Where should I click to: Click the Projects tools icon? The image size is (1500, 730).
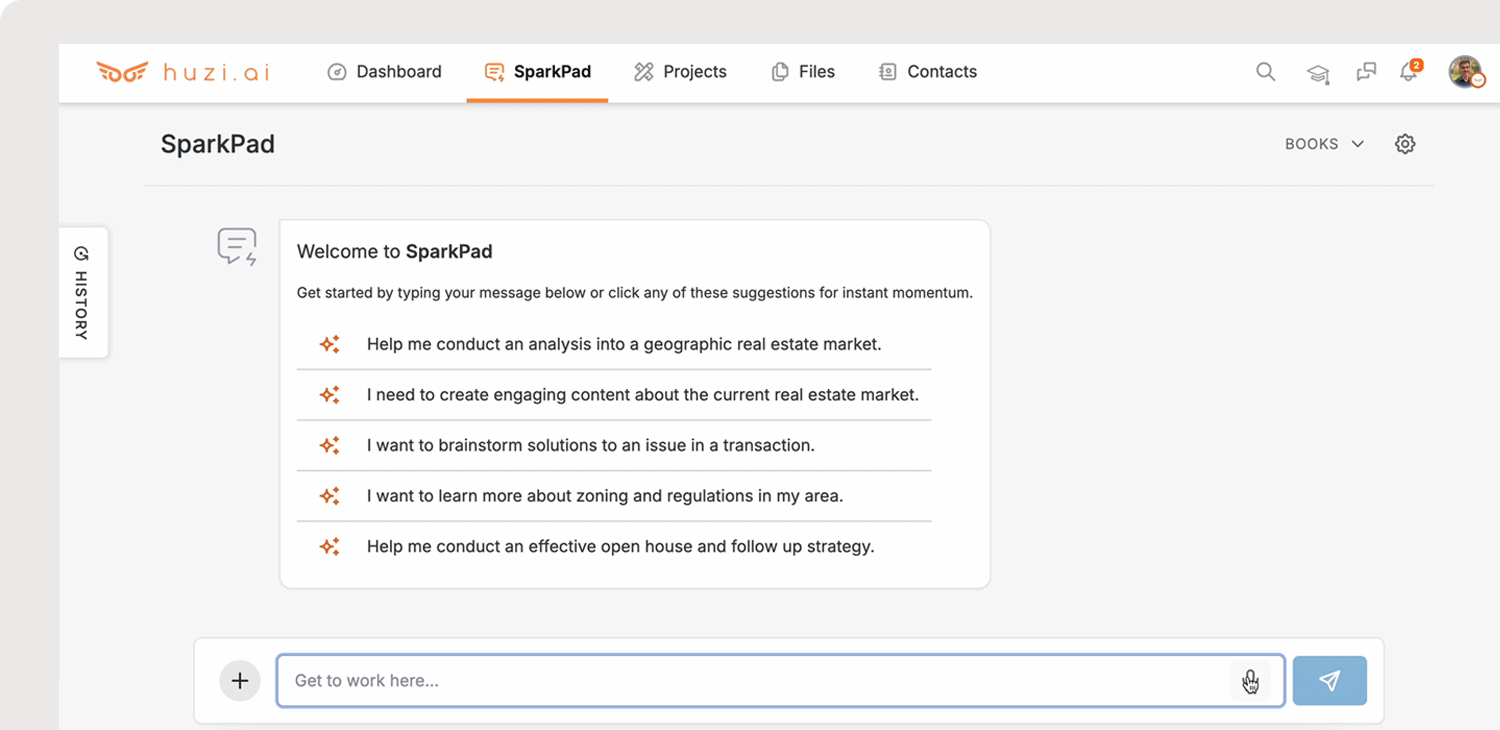click(644, 72)
